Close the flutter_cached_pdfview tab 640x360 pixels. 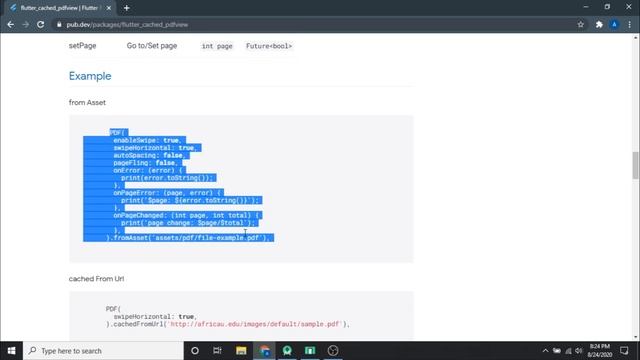click(109, 8)
